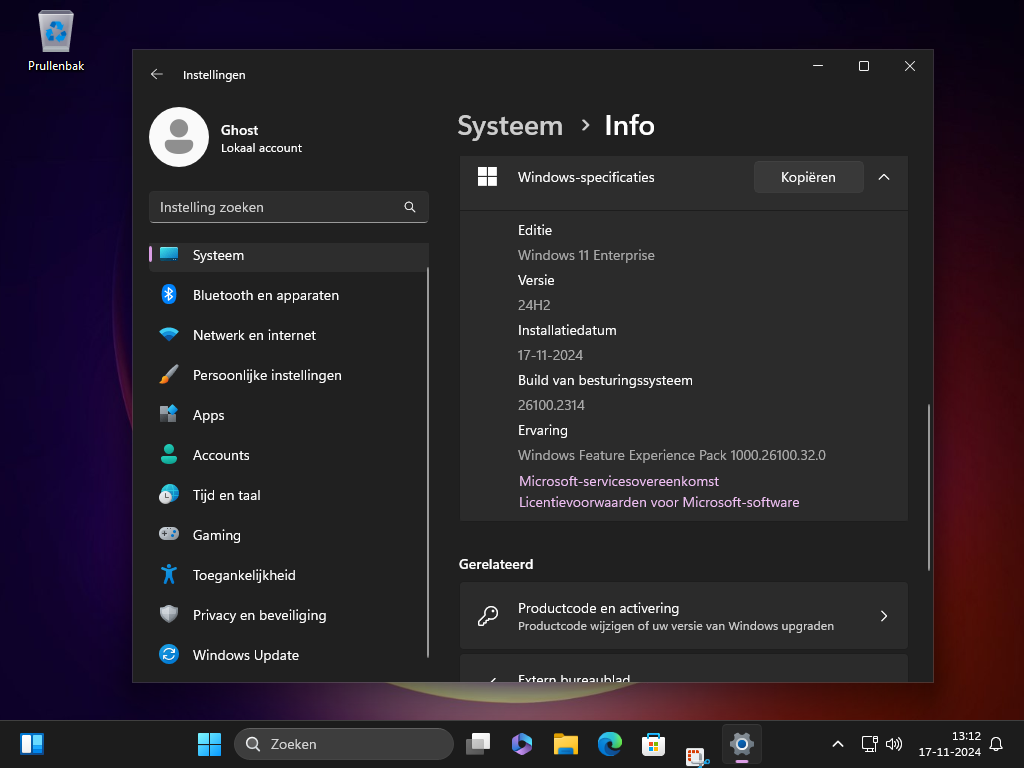Show hidden icons tray chevron
The image size is (1024, 768).
(838, 744)
